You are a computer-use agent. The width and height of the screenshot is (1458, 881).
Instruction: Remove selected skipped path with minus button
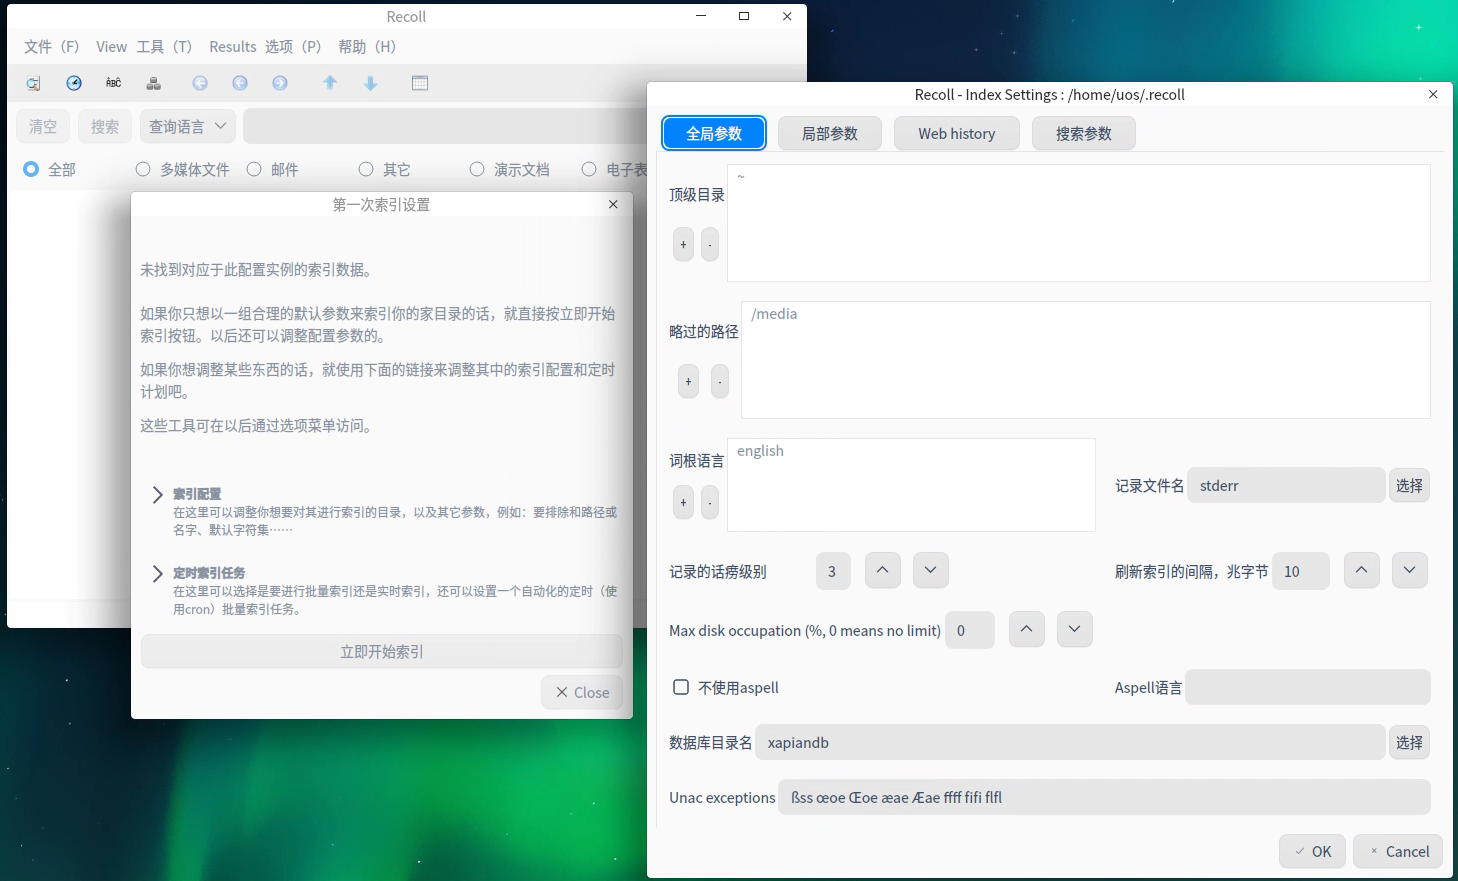[720, 381]
